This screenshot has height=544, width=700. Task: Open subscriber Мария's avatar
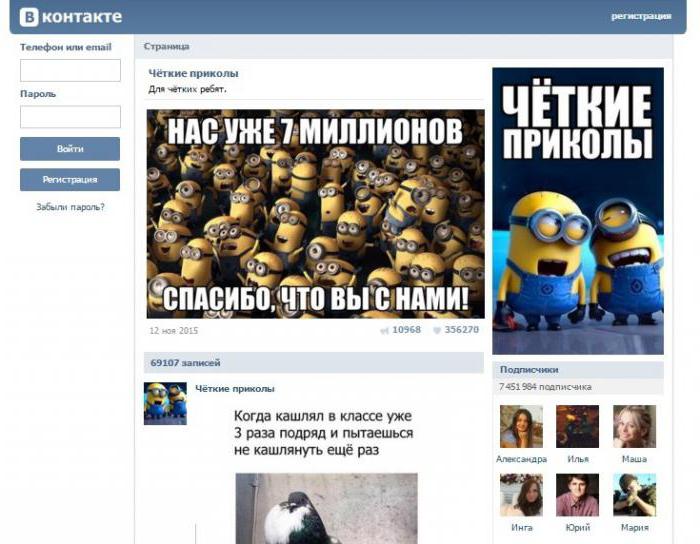[x=634, y=495]
